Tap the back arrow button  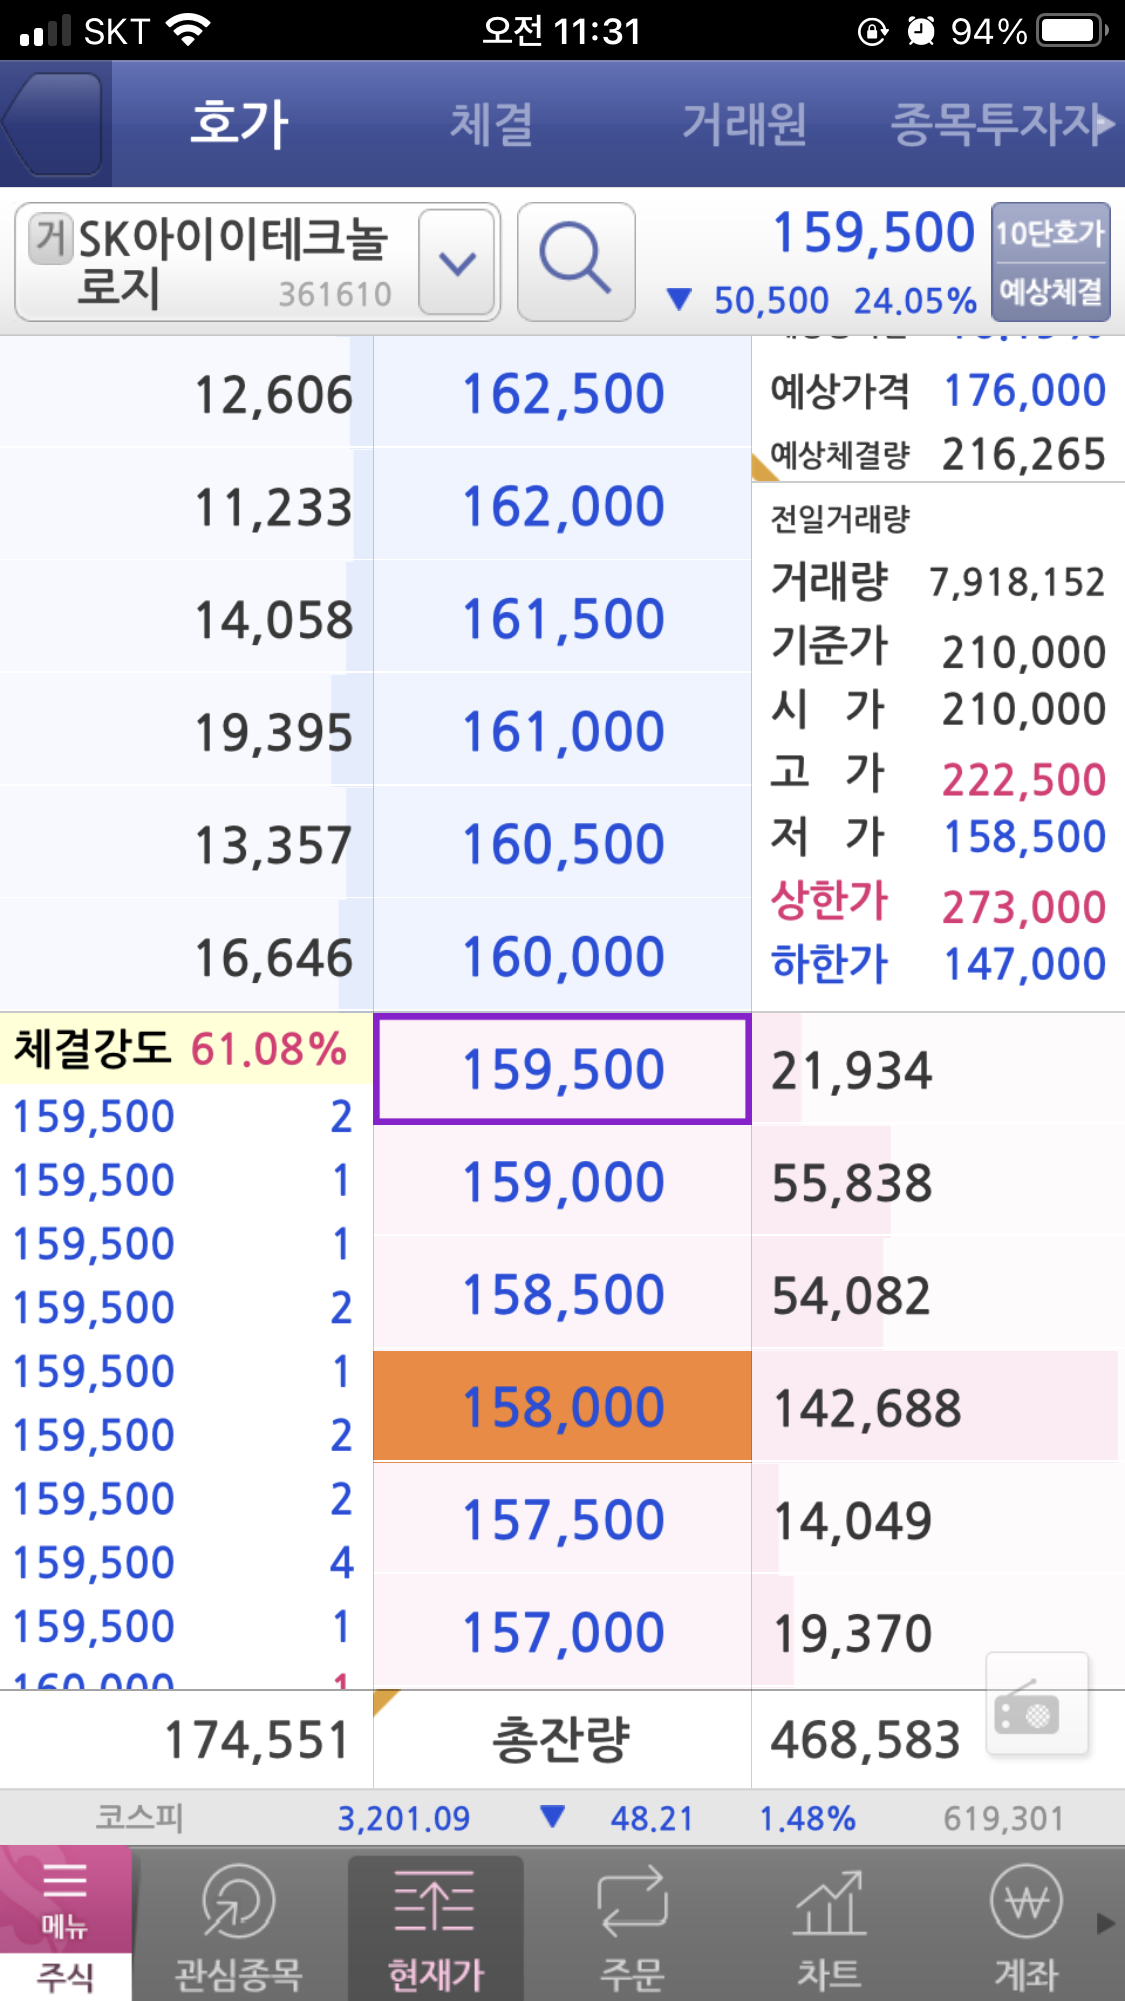tap(52, 124)
